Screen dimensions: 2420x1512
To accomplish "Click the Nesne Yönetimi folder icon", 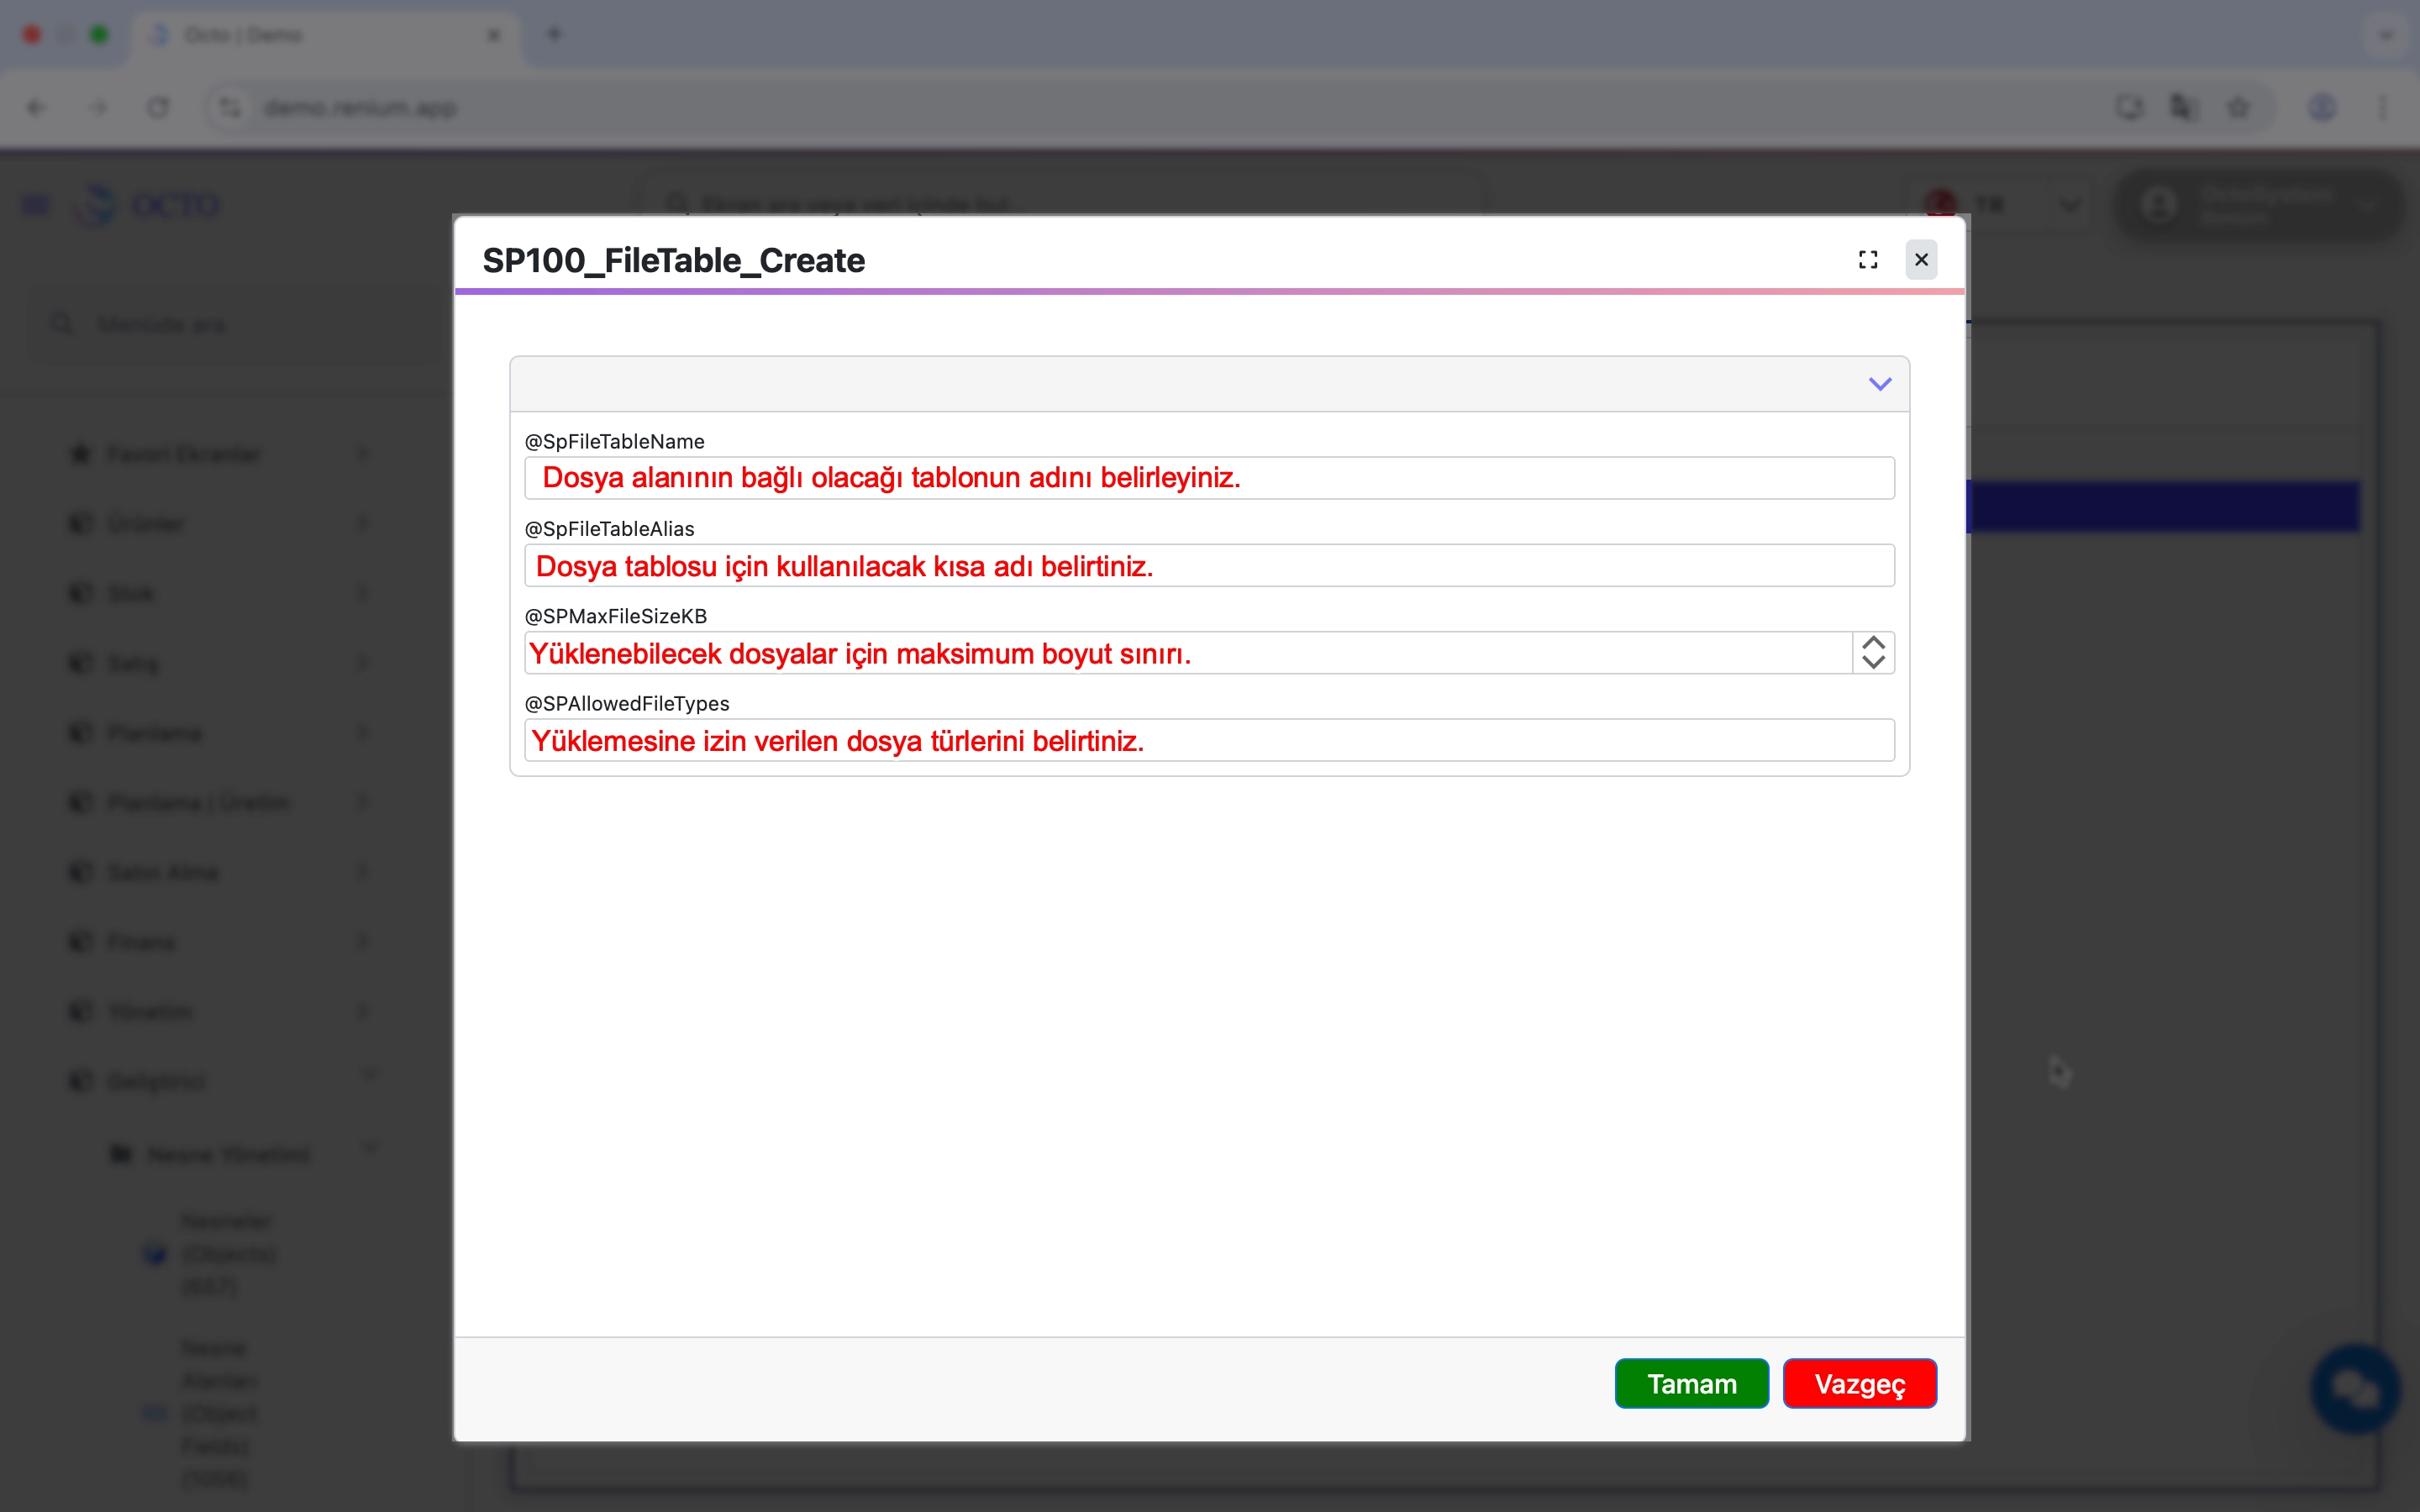I will click(121, 1153).
